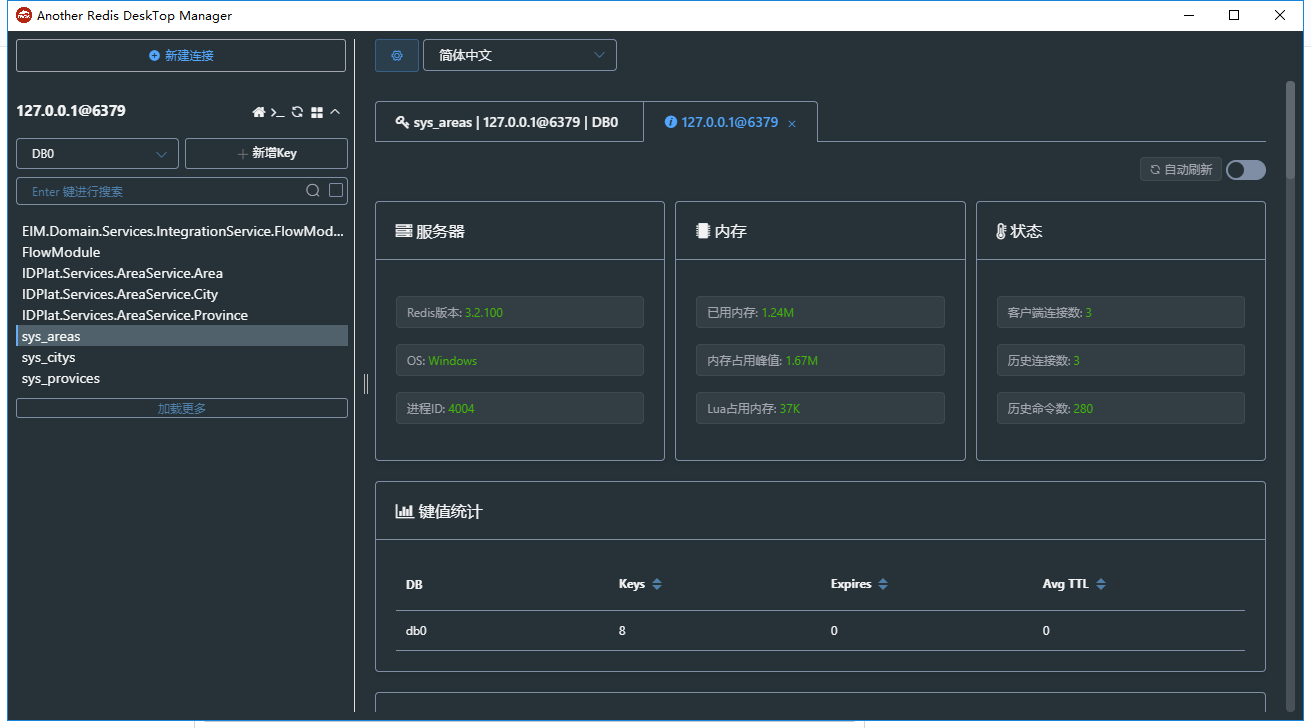Screen dimensions: 1311x728
Task: Open the connection home status page
Action: tap(258, 112)
